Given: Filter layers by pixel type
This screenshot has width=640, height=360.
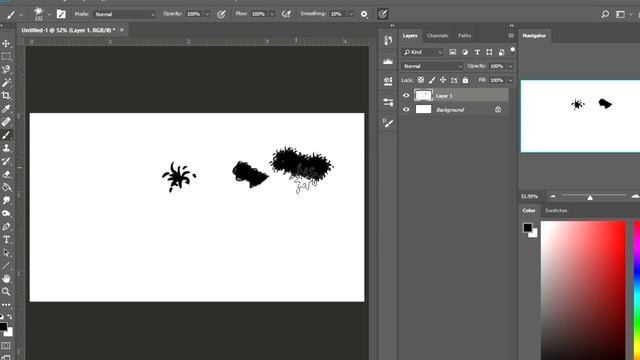Looking at the screenshot, I should tap(453, 52).
